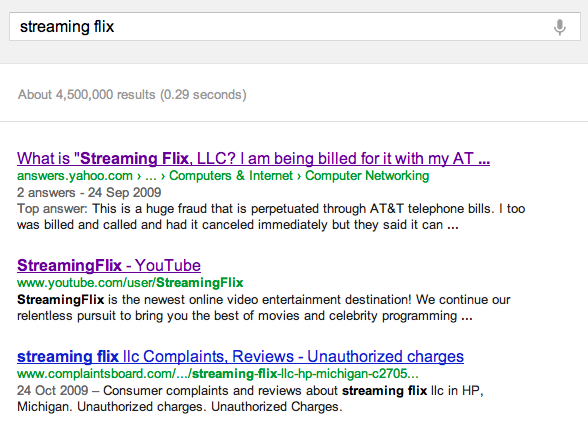Click '2 answers - 24 Sep 2009' line
The width and height of the screenshot is (588, 433).
pyautogui.click(x=89, y=192)
